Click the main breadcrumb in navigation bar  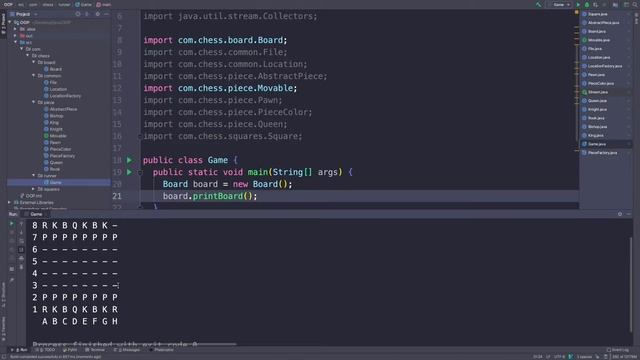click(x=104, y=4)
